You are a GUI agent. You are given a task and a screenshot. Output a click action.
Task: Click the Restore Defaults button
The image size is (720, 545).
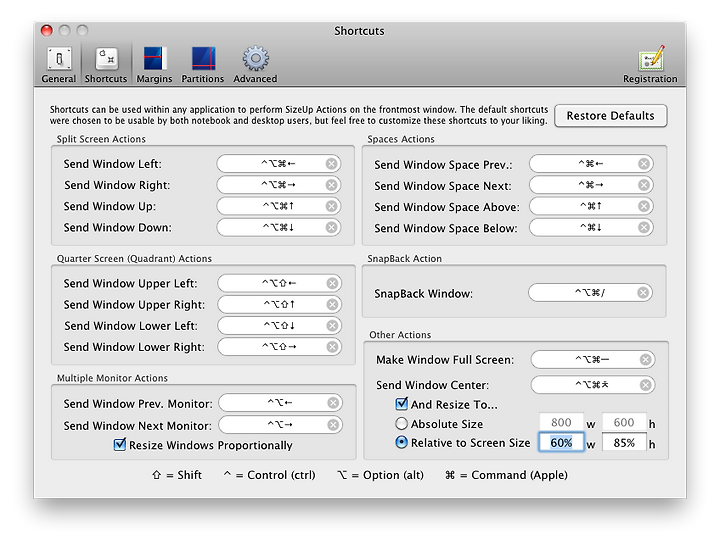point(611,116)
